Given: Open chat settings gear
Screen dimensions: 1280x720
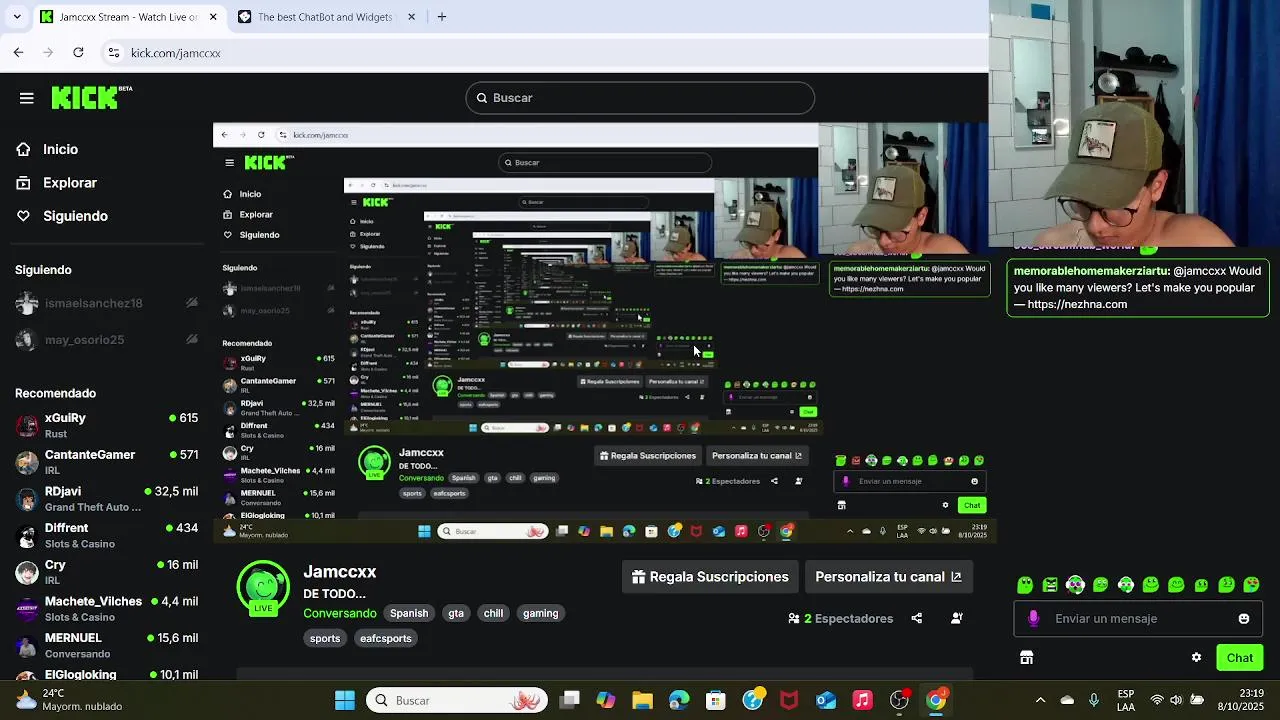Looking at the screenshot, I should coord(1196,658).
